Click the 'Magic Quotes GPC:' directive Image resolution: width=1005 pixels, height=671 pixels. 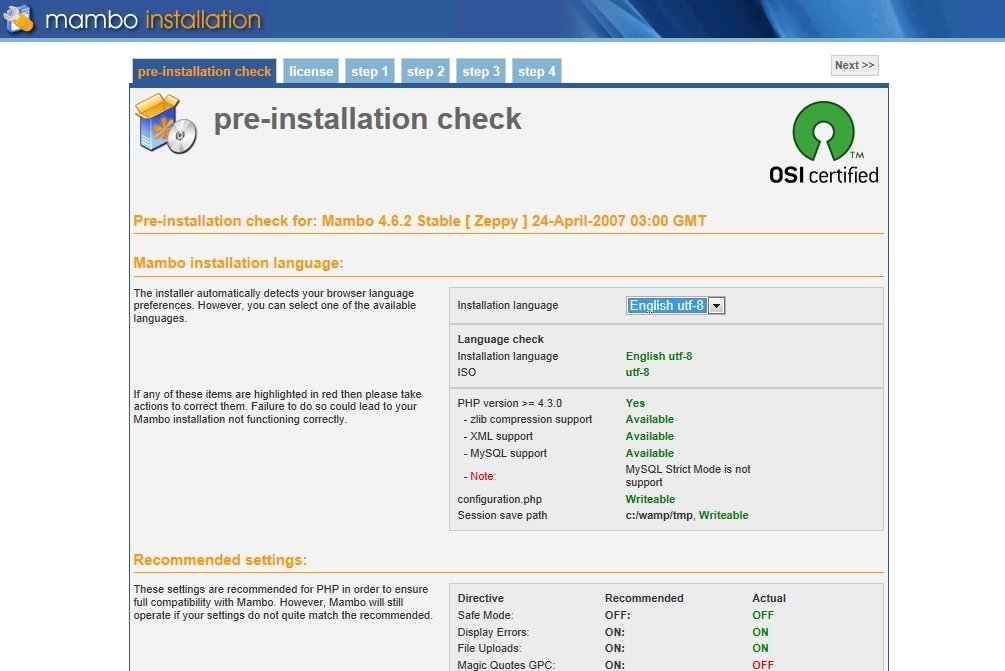(x=506, y=665)
